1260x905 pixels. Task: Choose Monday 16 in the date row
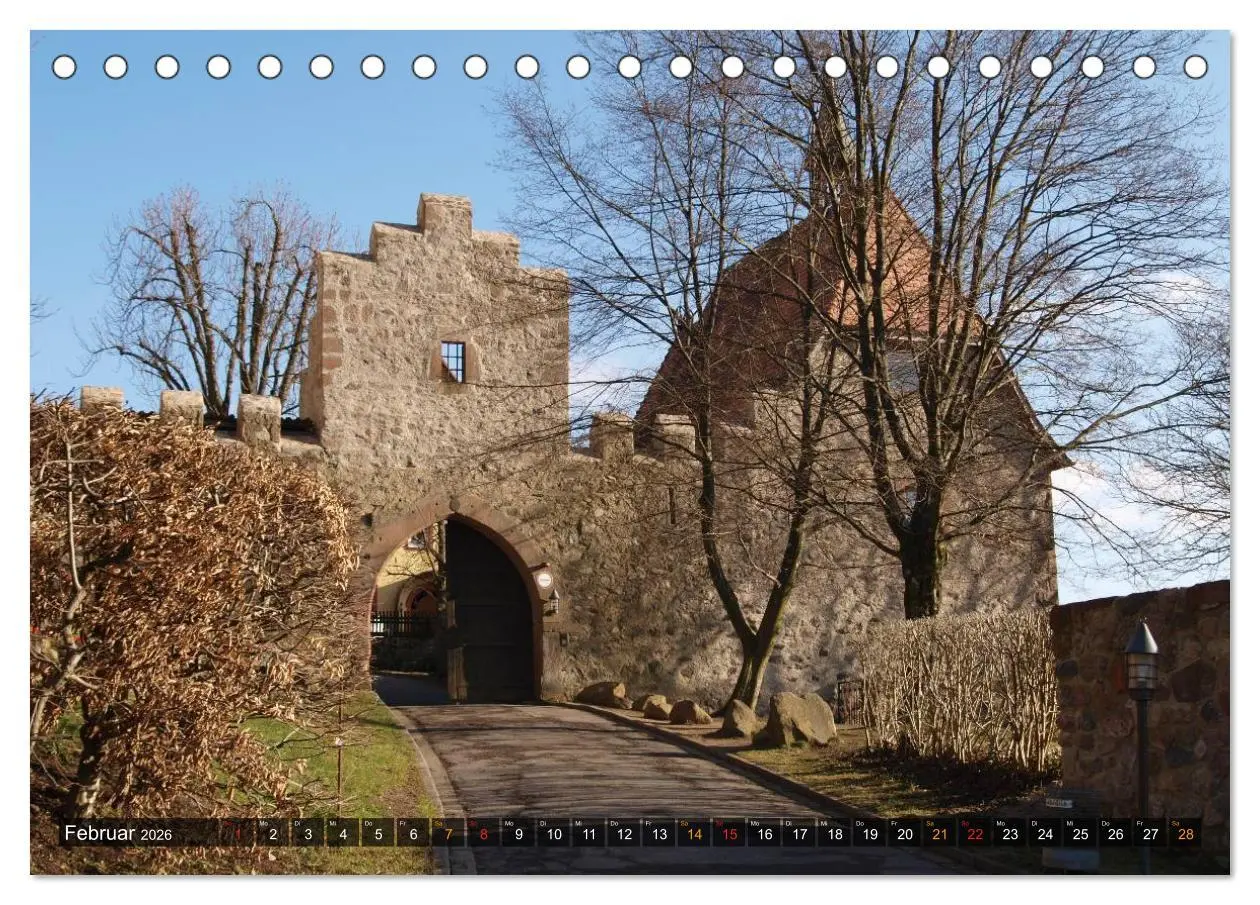tap(764, 833)
